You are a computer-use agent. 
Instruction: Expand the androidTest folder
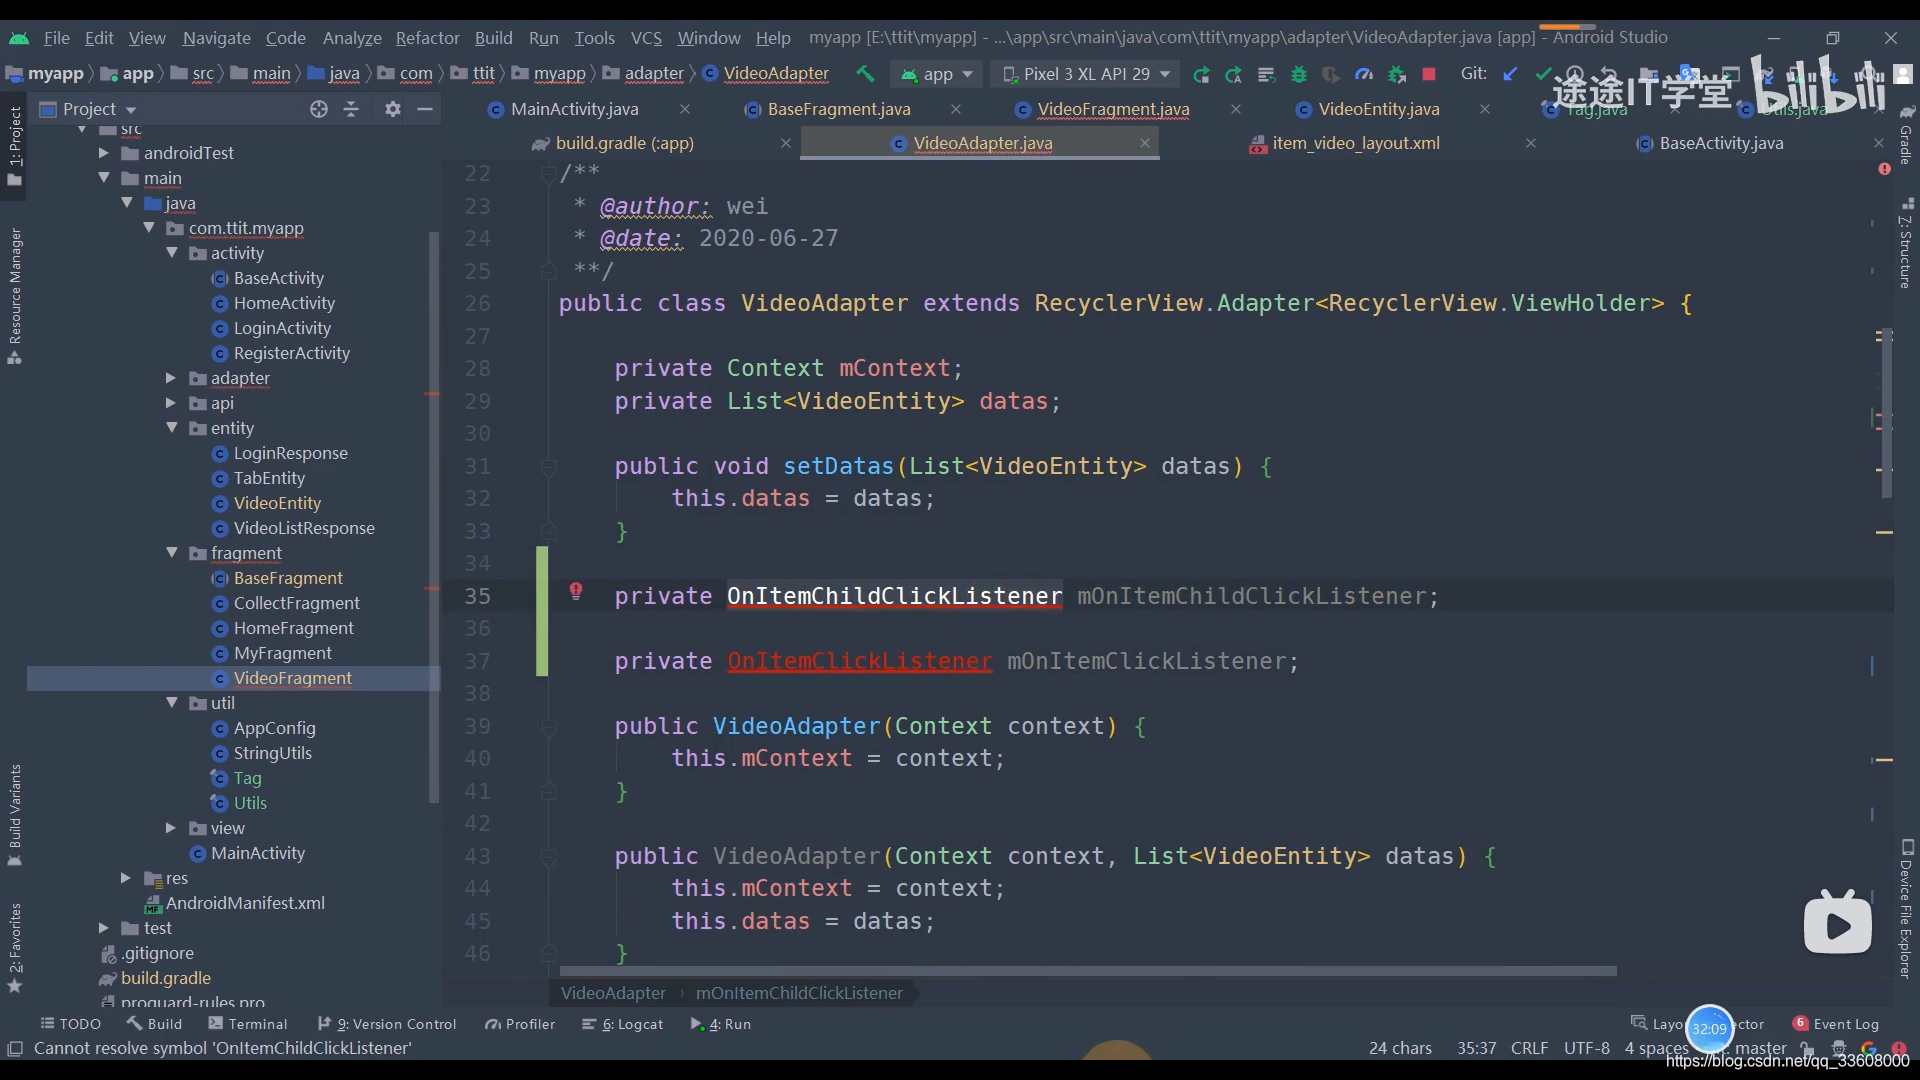point(103,153)
